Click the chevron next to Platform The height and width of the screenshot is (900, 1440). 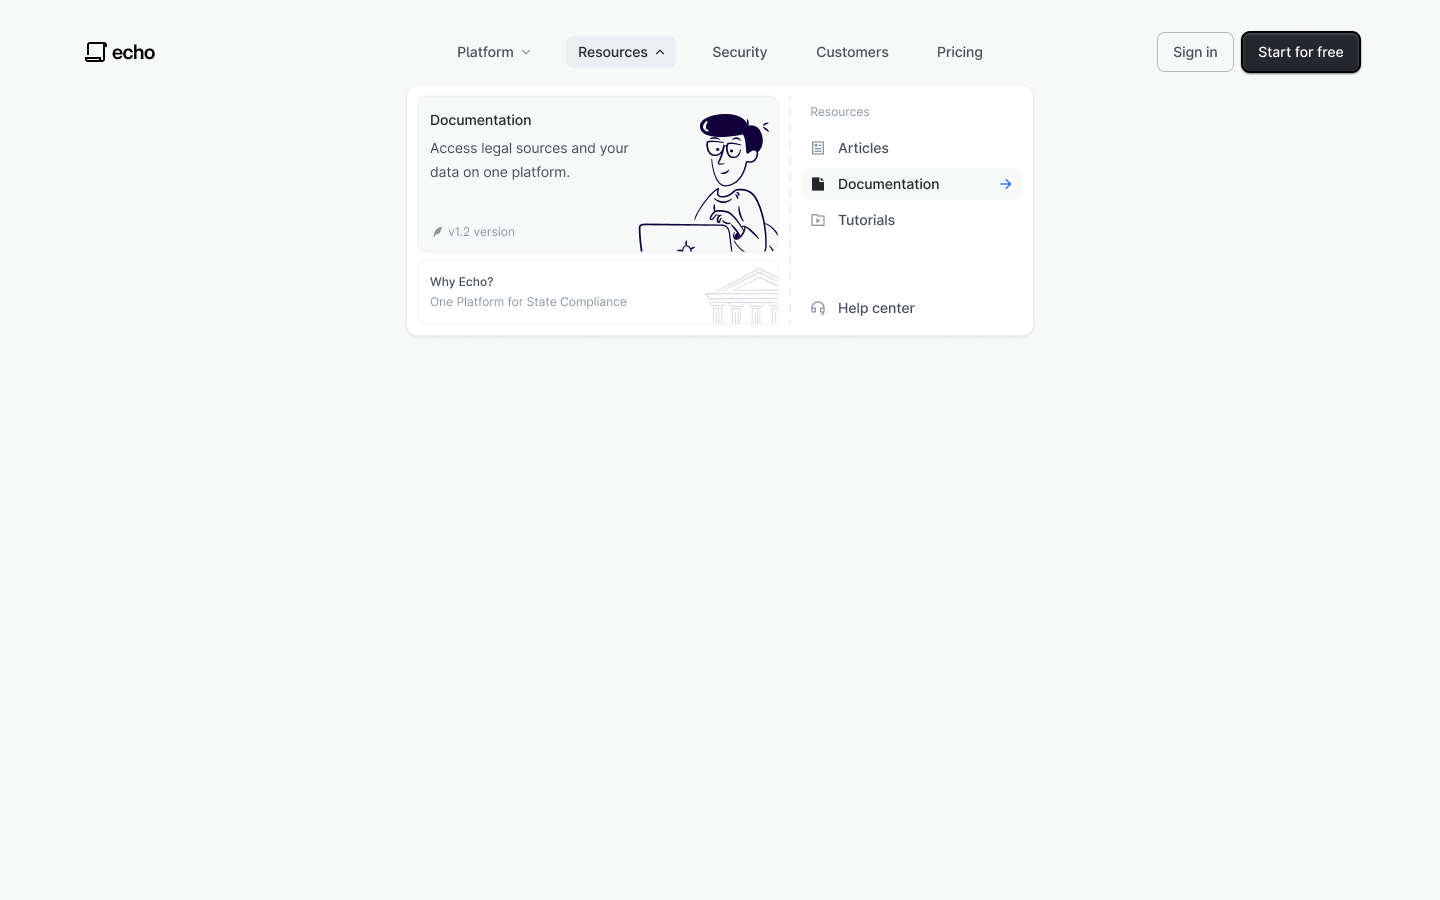pos(526,52)
